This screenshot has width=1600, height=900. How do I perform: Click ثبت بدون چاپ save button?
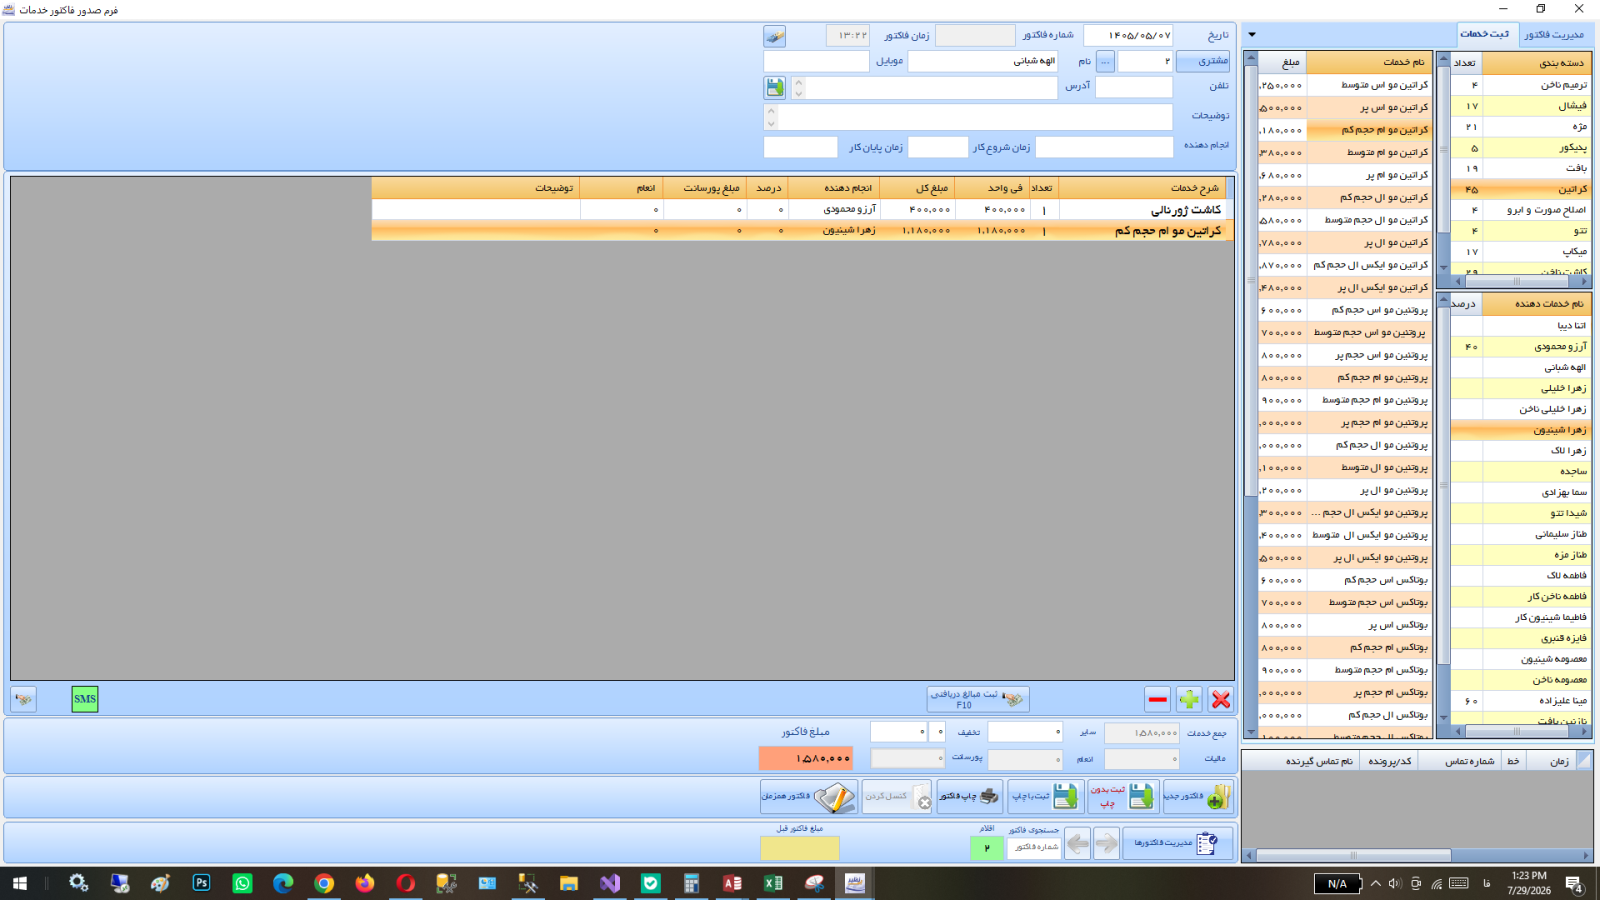click(x=1123, y=796)
